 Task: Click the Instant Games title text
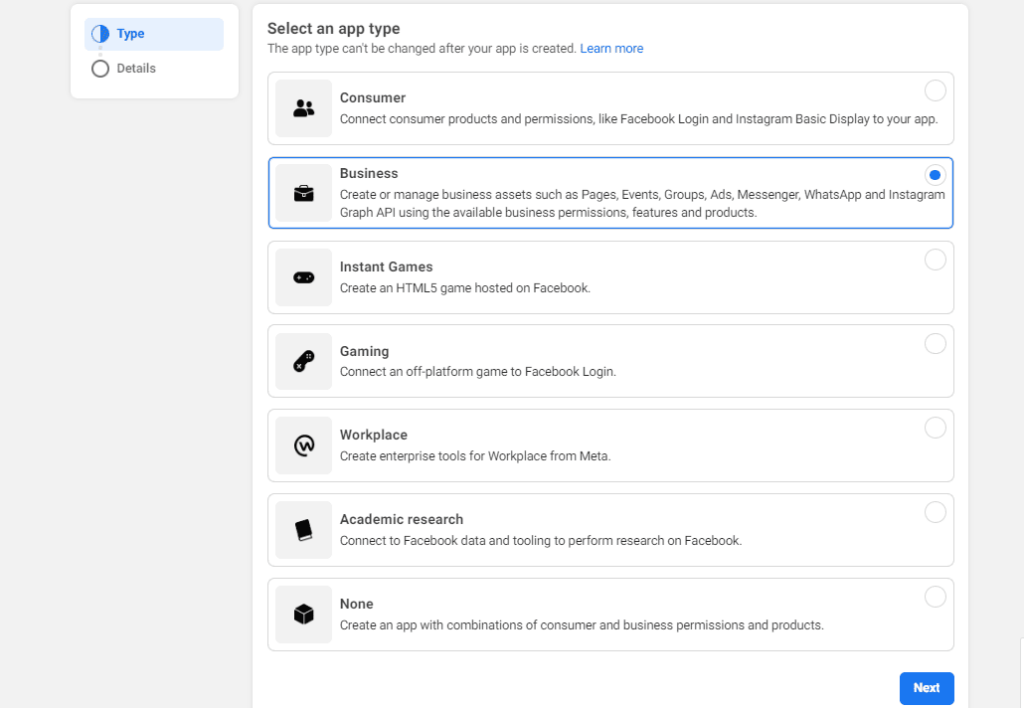click(386, 267)
